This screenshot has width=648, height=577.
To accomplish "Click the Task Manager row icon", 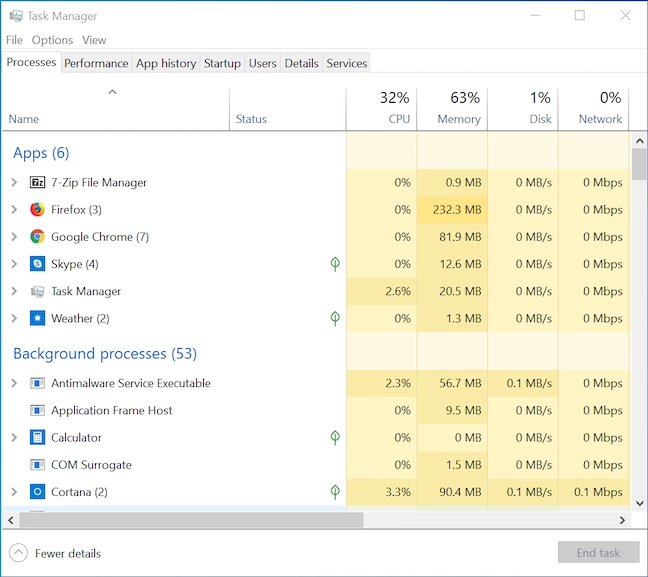I will [37, 291].
